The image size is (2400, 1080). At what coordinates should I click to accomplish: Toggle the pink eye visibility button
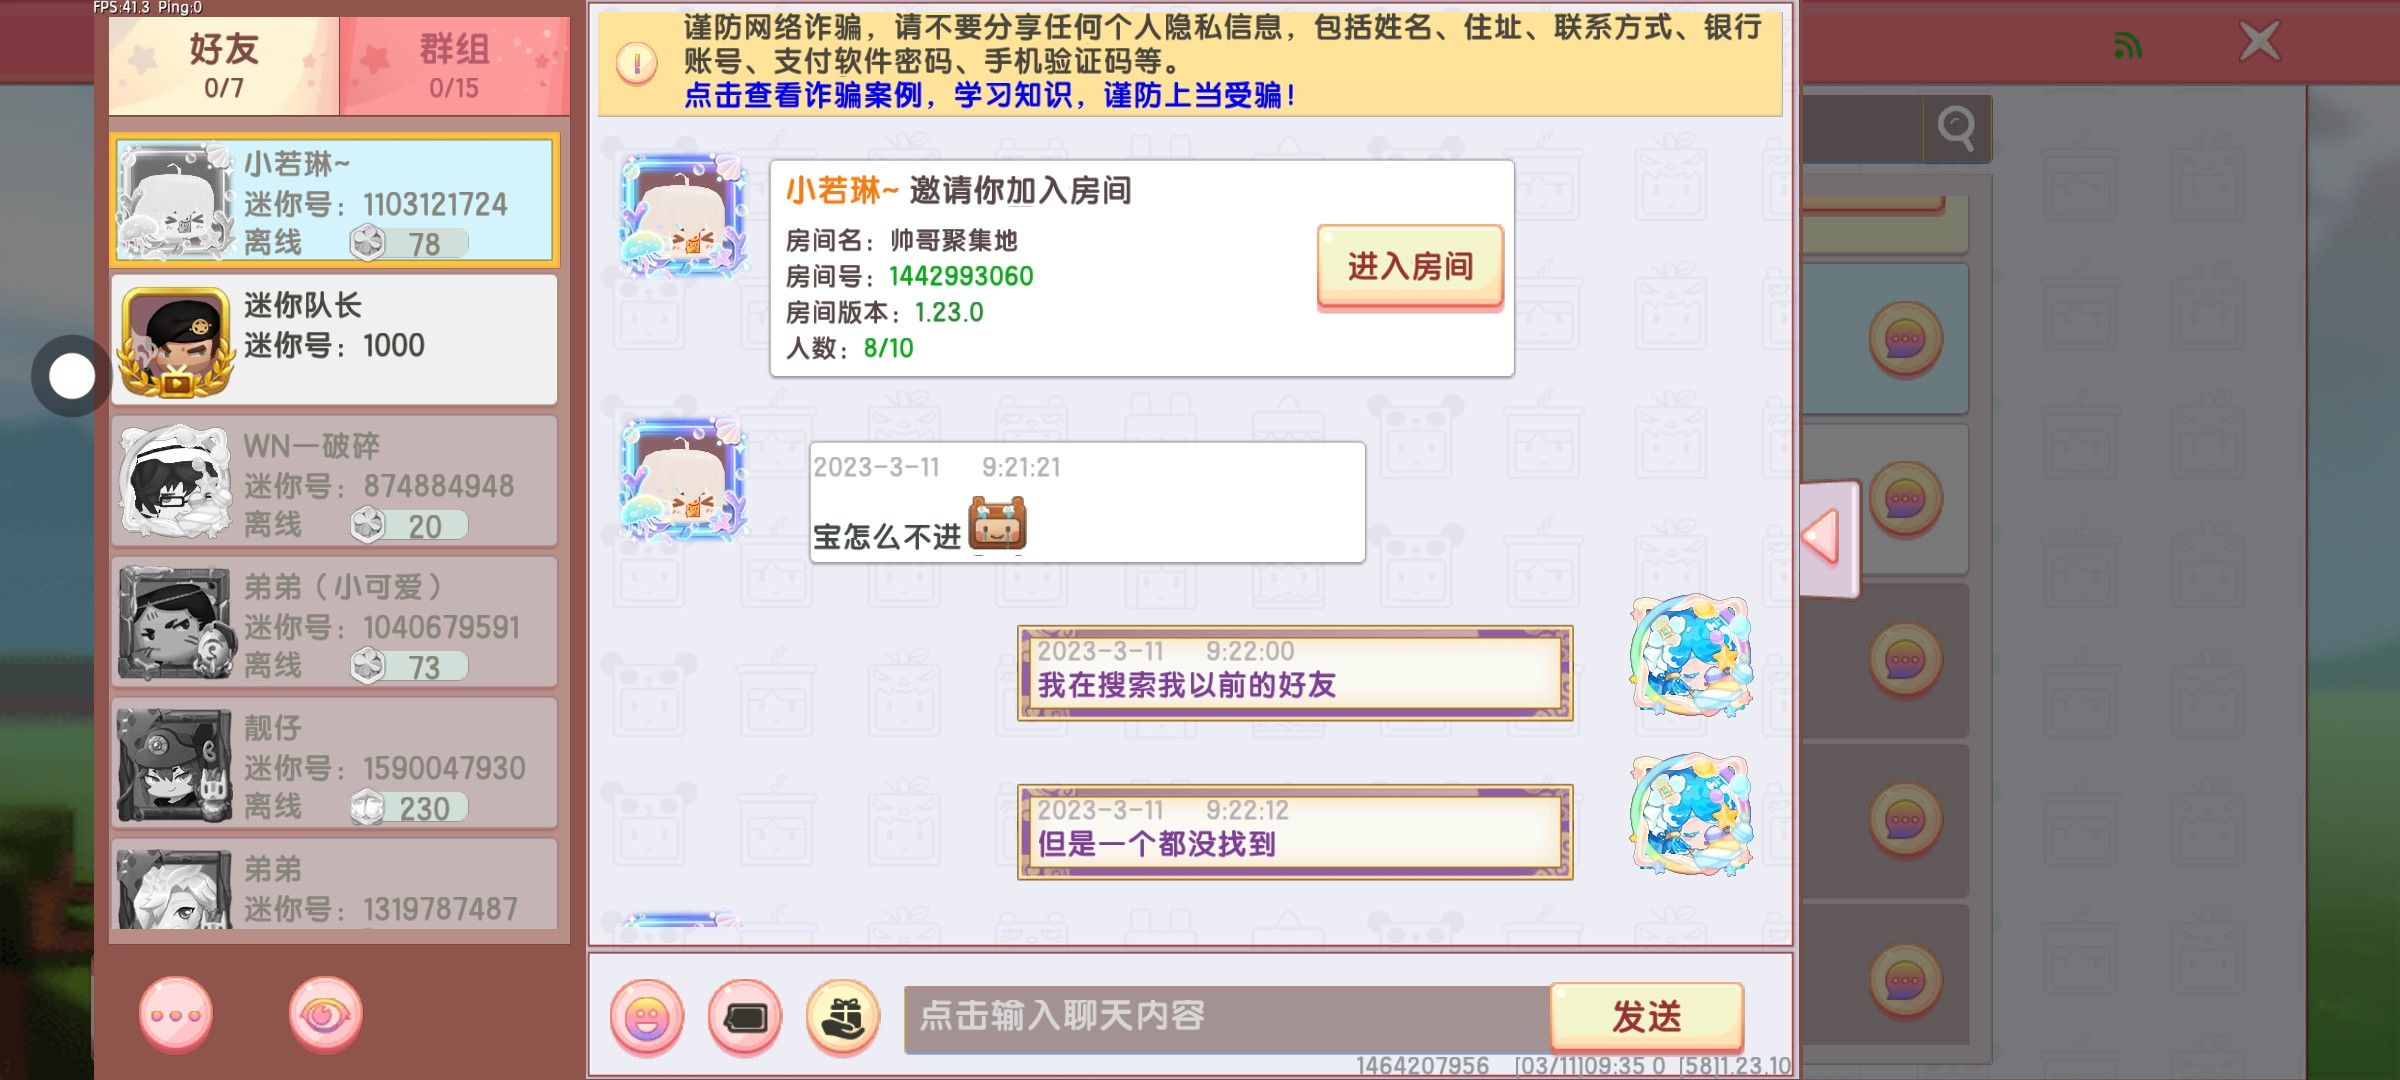pyautogui.click(x=325, y=1015)
